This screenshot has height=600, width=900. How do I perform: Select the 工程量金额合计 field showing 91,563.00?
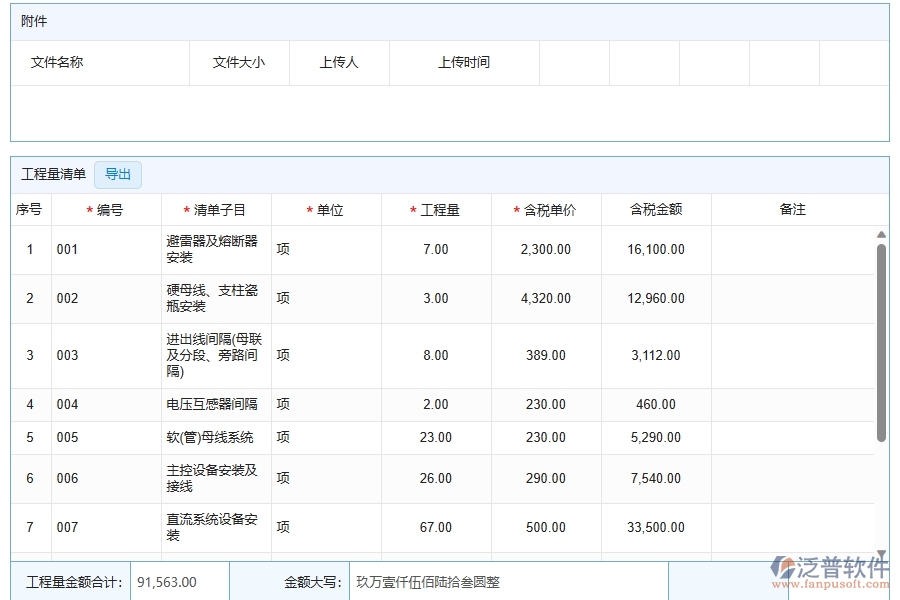[x=180, y=582]
